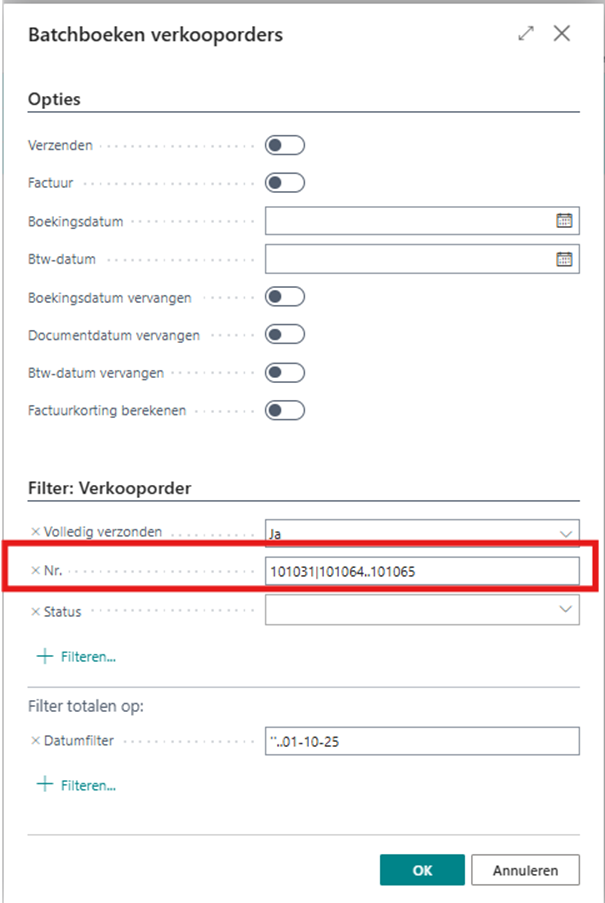This screenshot has height=903, width=605.
Task: Enable Factuurkorting berekenen
Action: 284,410
